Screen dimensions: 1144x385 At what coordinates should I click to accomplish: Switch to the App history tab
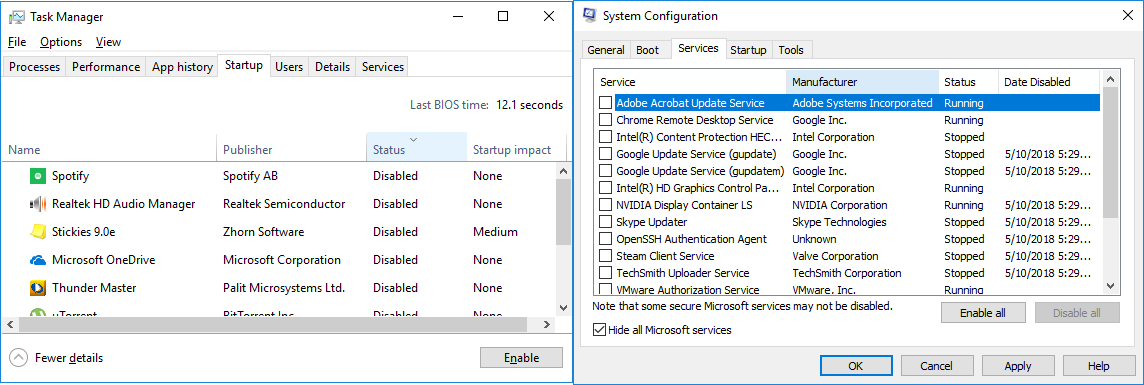pyautogui.click(x=182, y=66)
